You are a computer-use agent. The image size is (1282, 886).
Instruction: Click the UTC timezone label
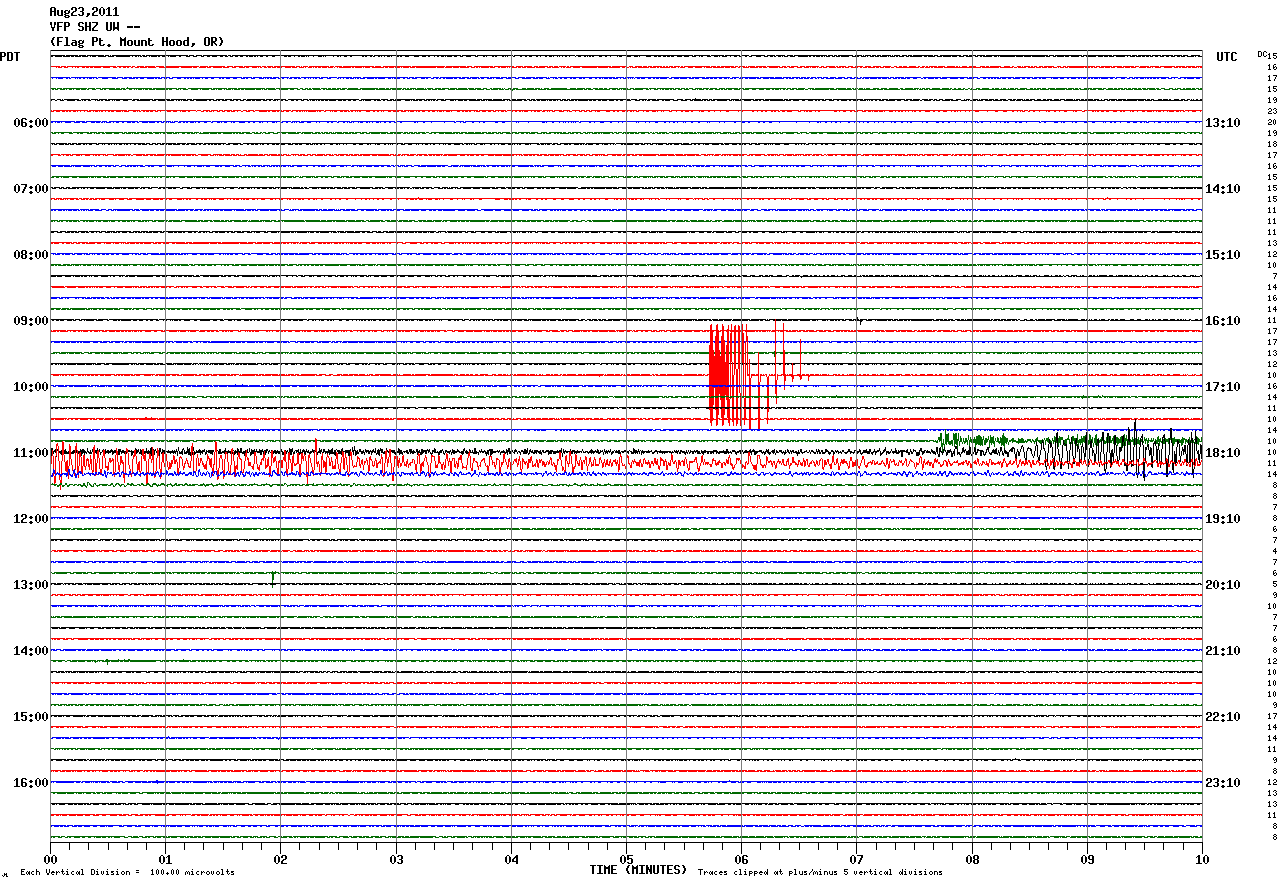point(1226,57)
